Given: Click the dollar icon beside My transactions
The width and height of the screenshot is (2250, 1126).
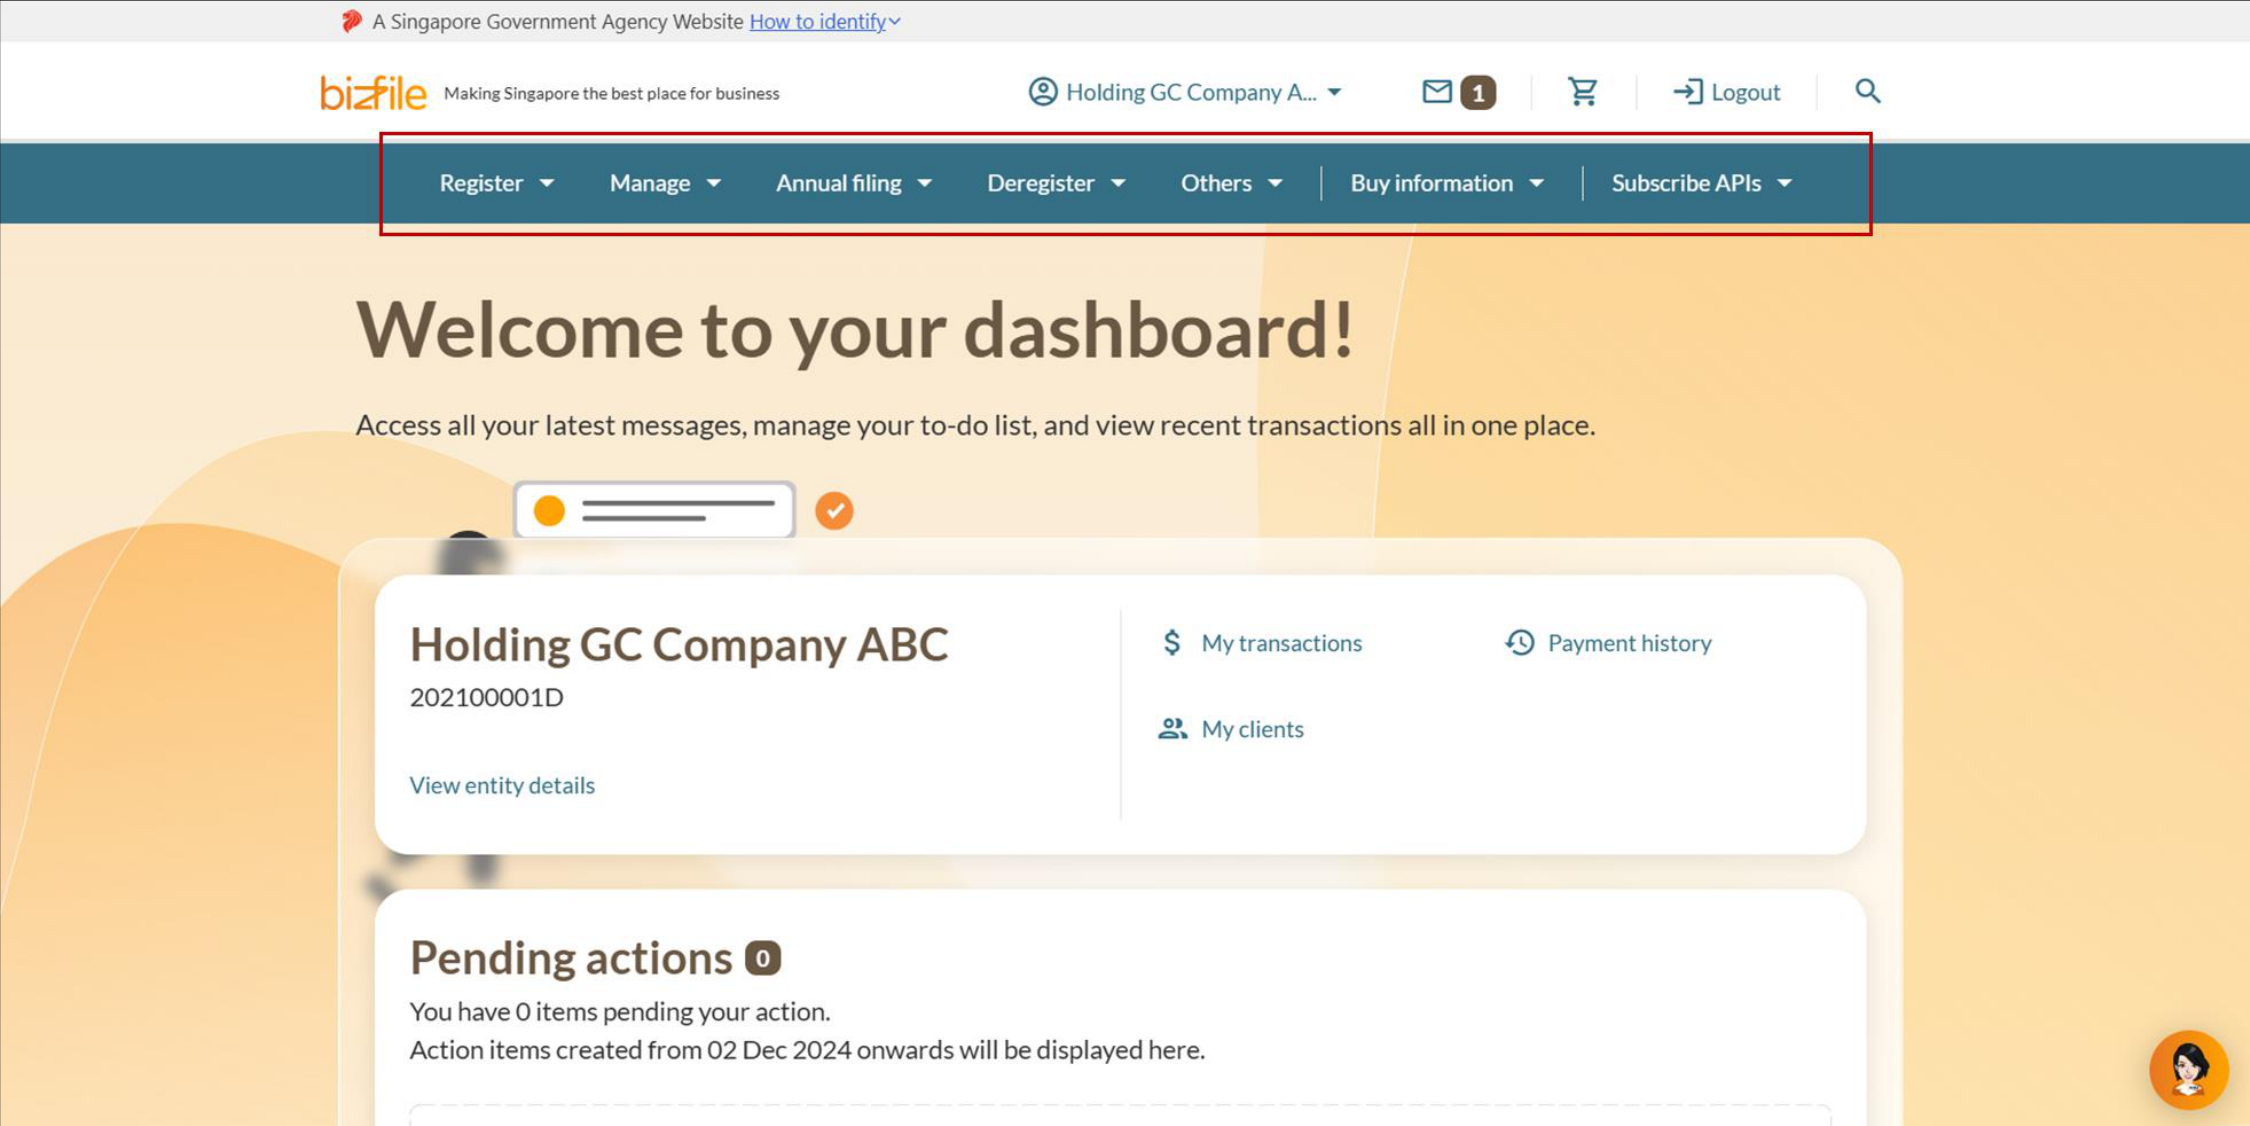Looking at the screenshot, I should tap(1172, 642).
